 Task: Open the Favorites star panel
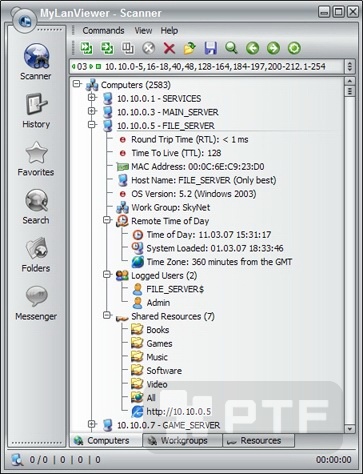36,159
